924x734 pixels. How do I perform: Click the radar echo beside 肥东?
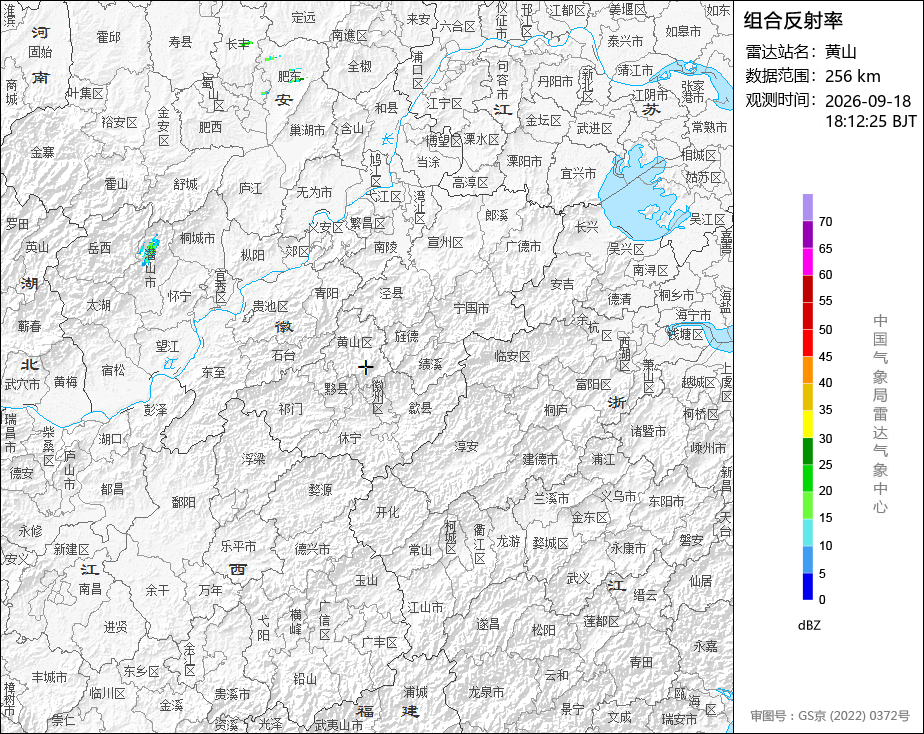[294, 75]
